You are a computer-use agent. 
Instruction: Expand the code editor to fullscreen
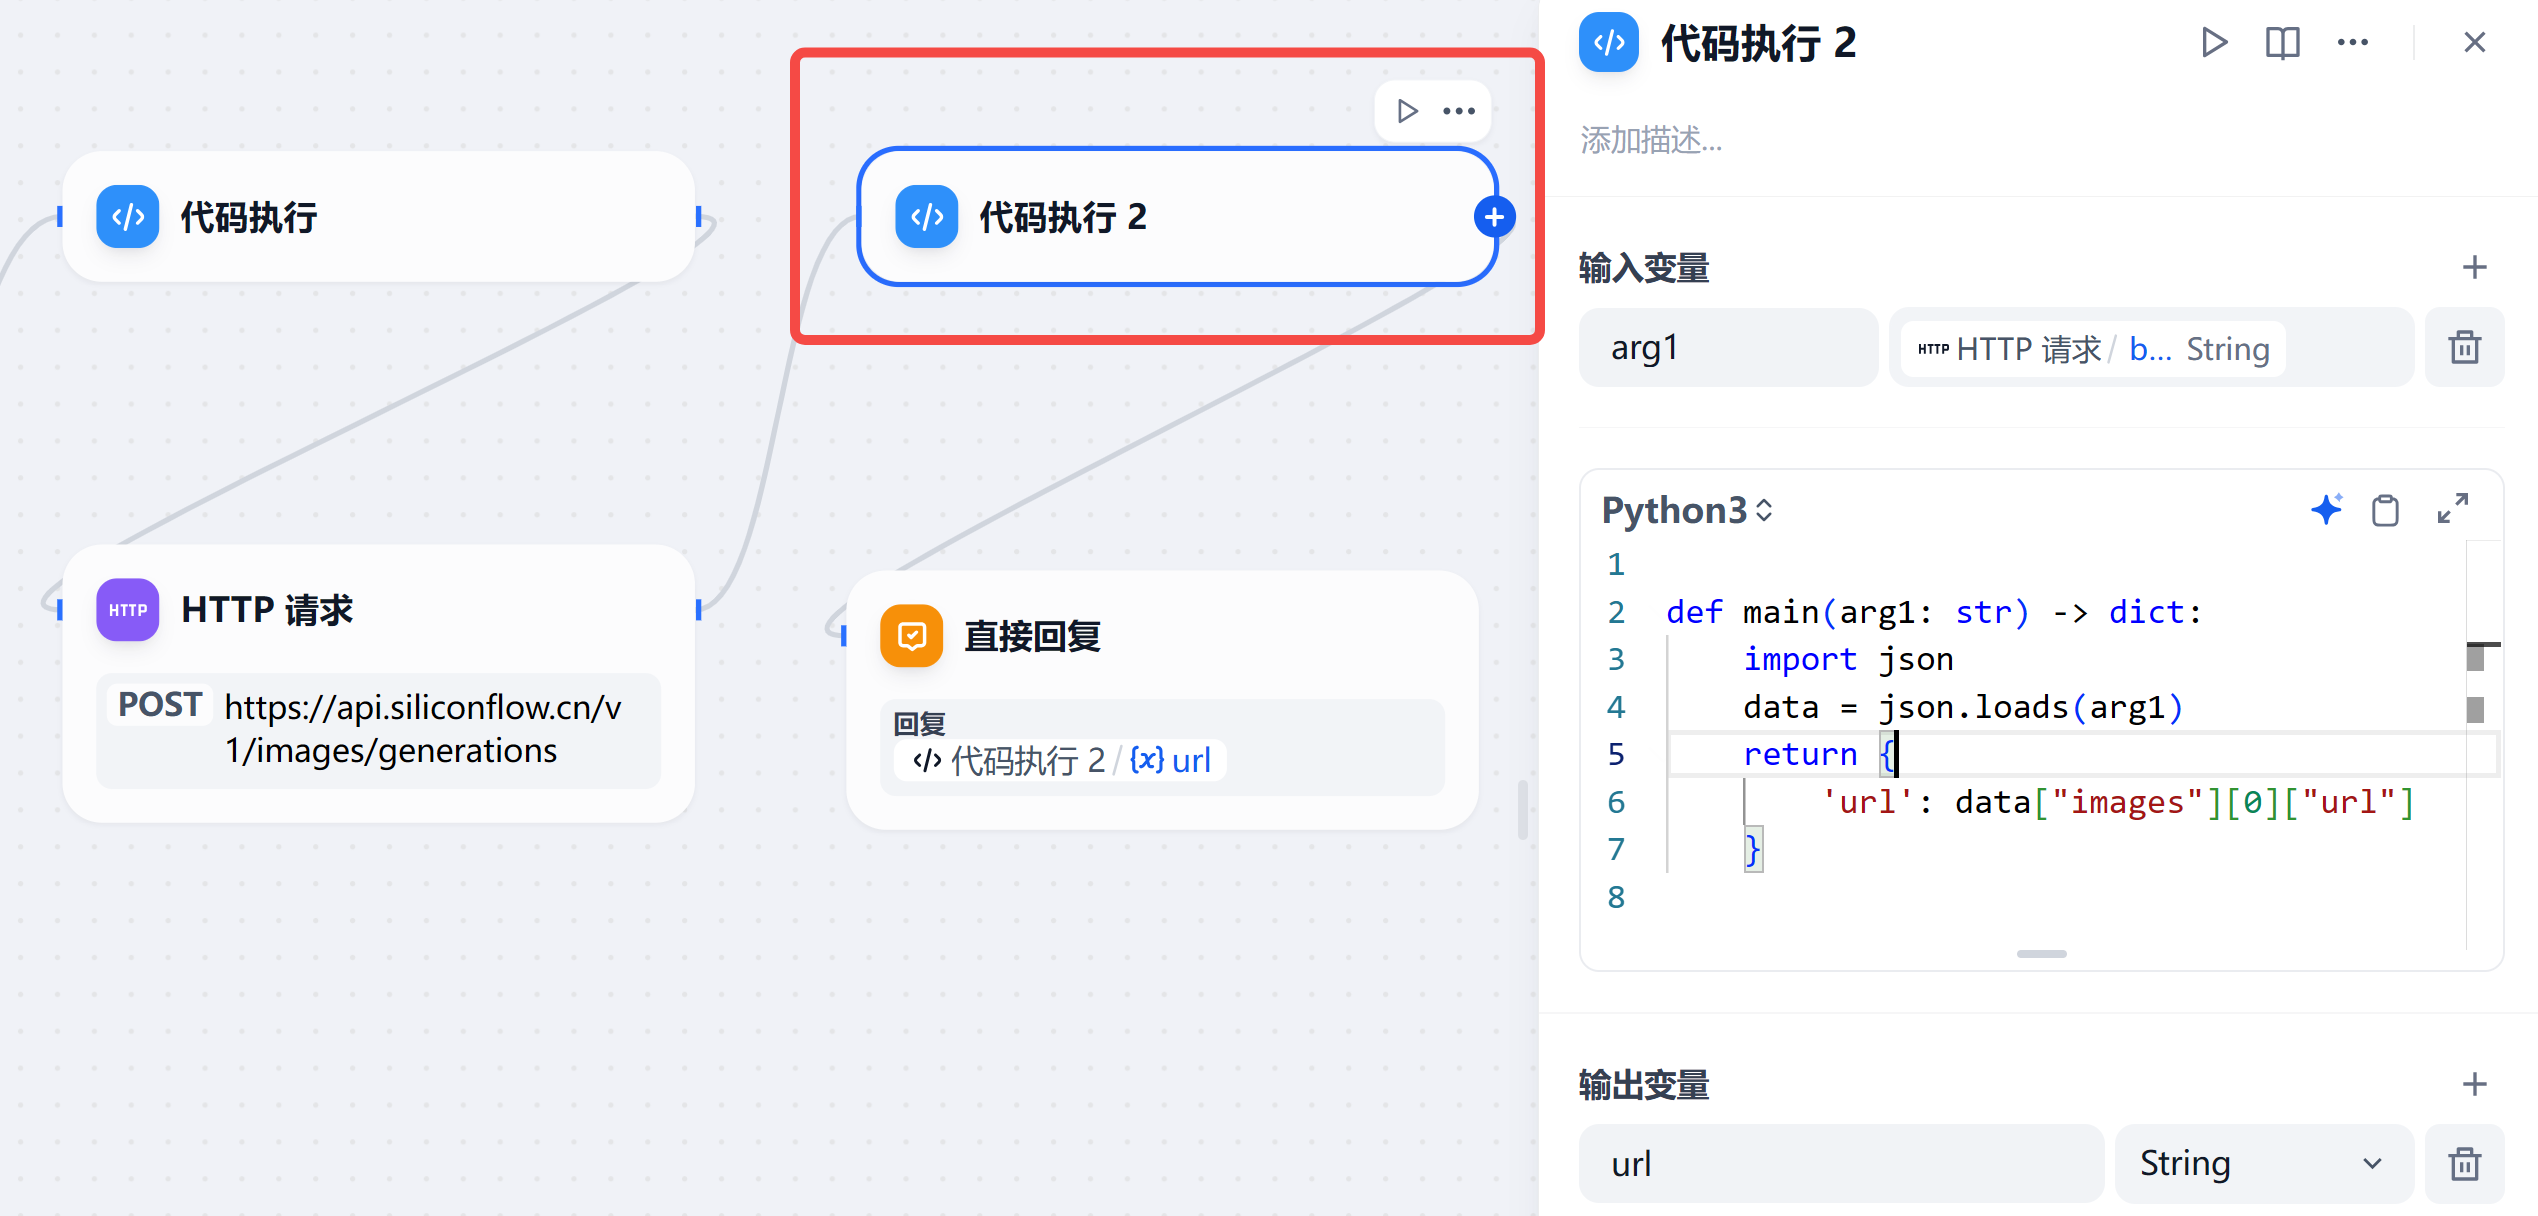tap(2452, 509)
